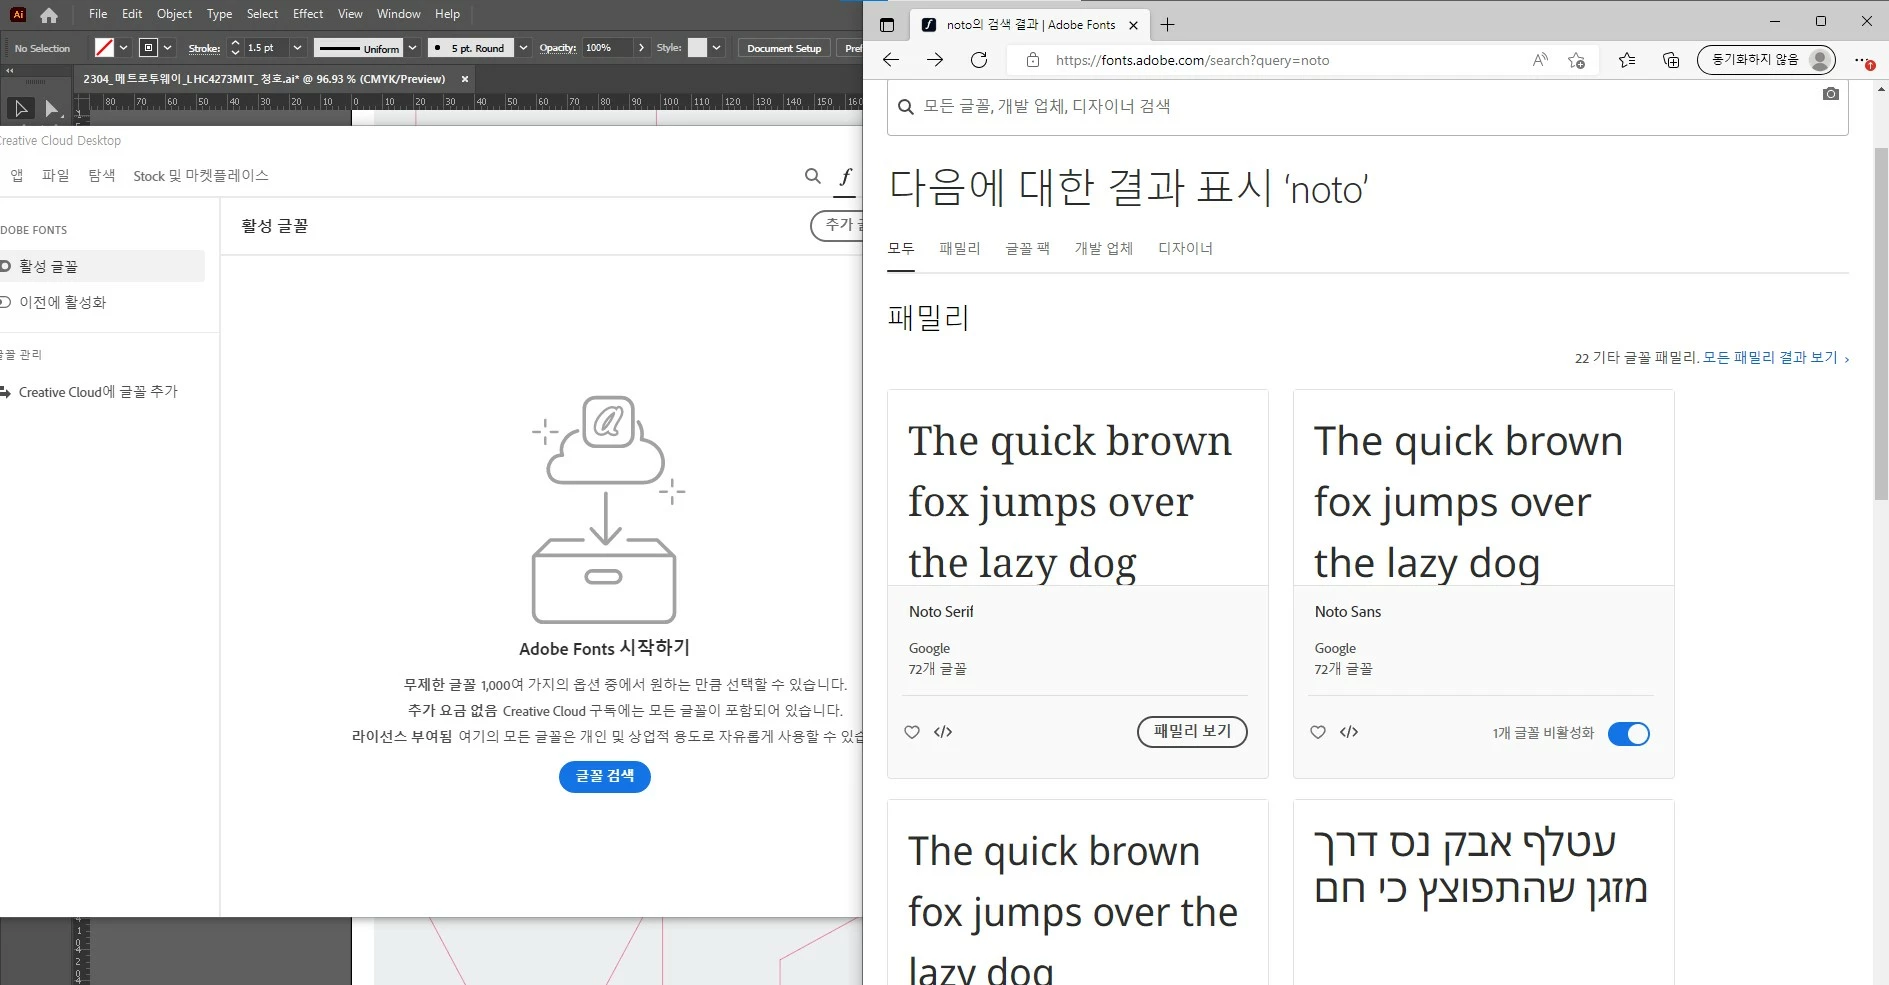Click the 동기화하지 않음 profile button
1889x985 pixels.
tap(1767, 60)
